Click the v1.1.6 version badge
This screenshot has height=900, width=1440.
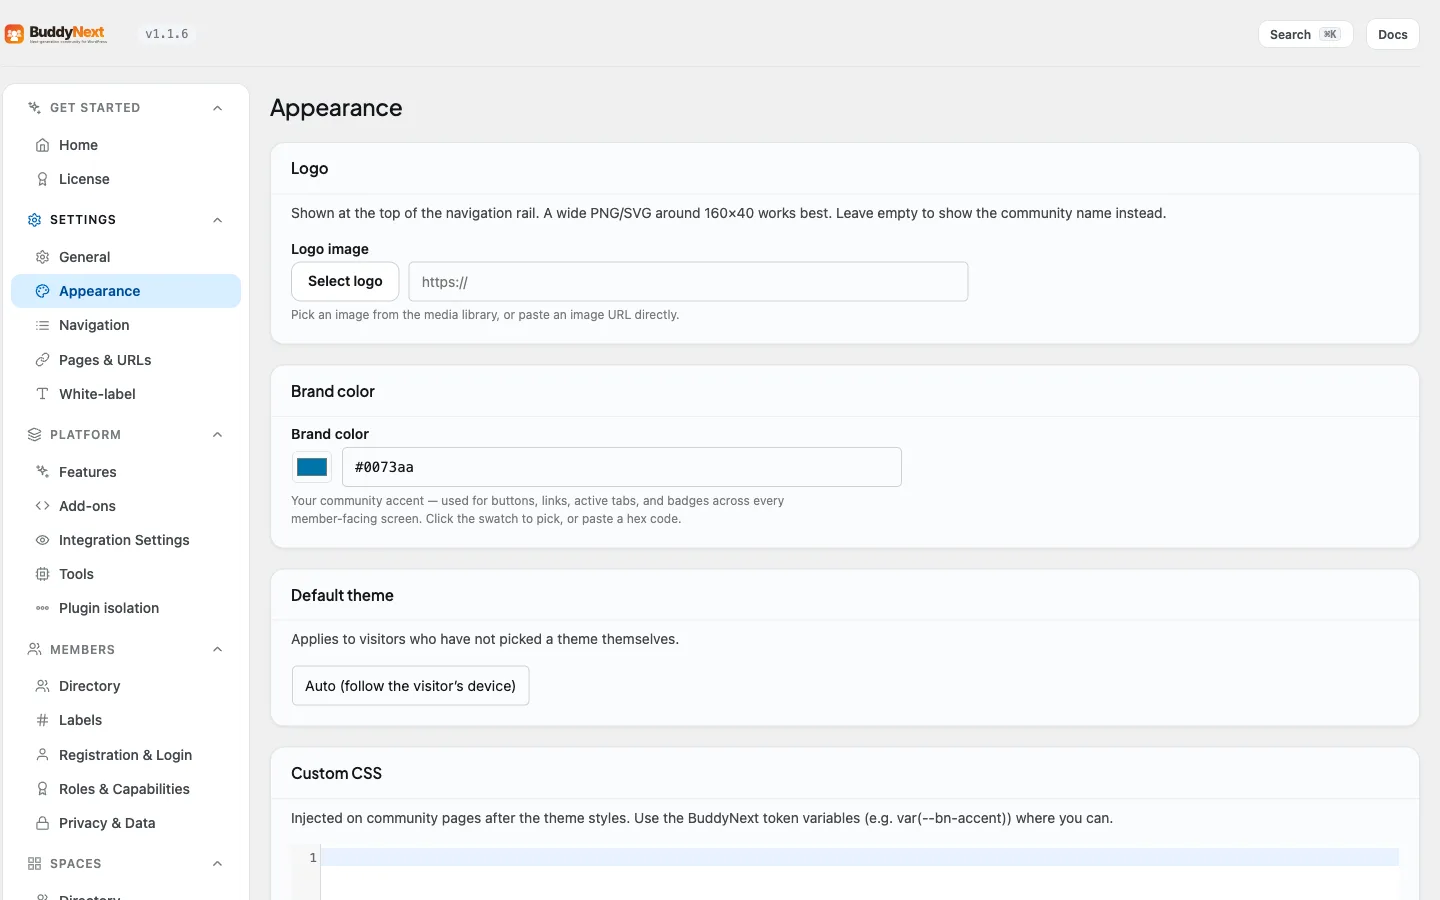(167, 34)
